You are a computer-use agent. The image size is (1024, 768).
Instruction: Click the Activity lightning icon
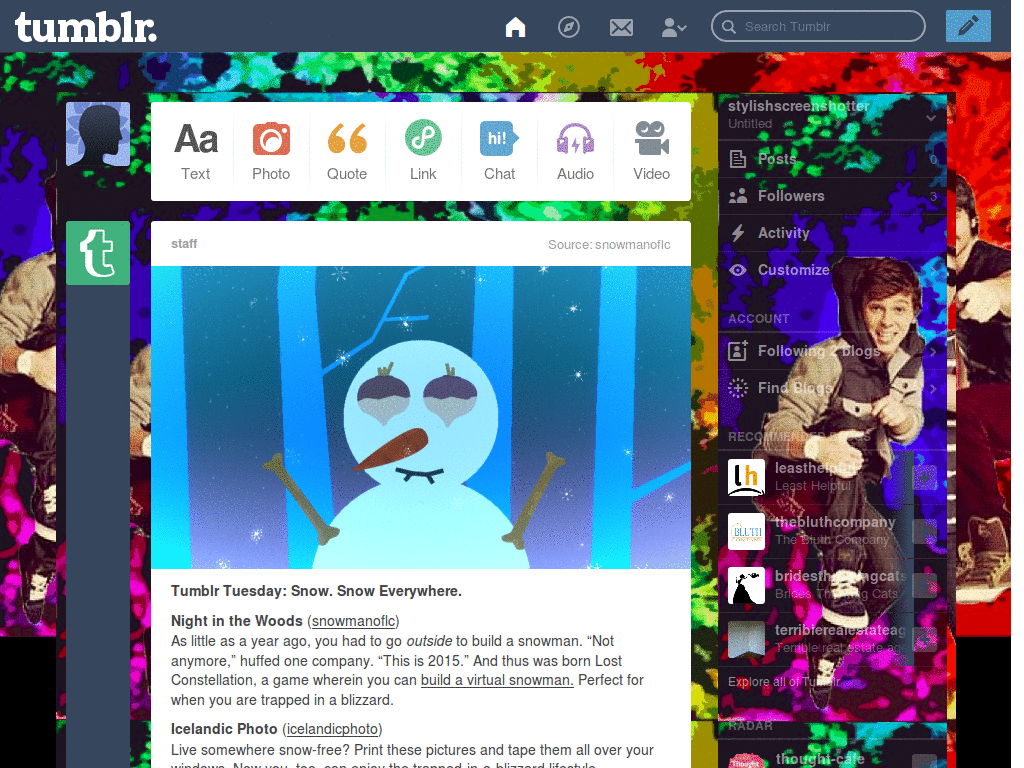click(738, 233)
